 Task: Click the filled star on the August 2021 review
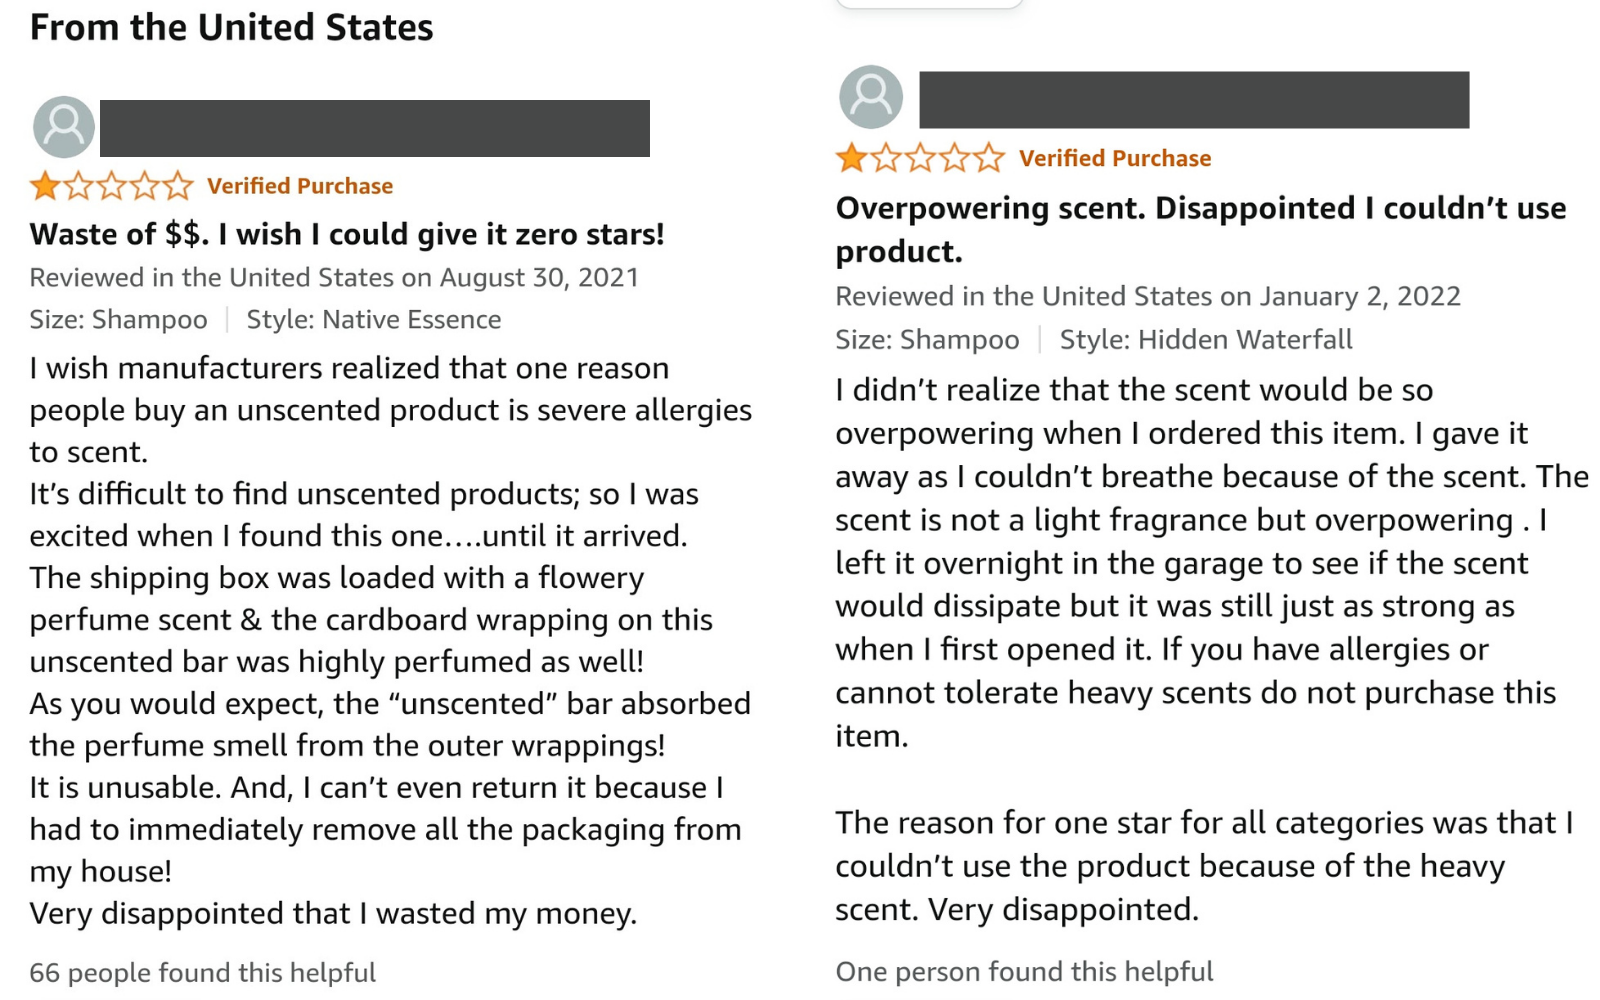pos(44,185)
